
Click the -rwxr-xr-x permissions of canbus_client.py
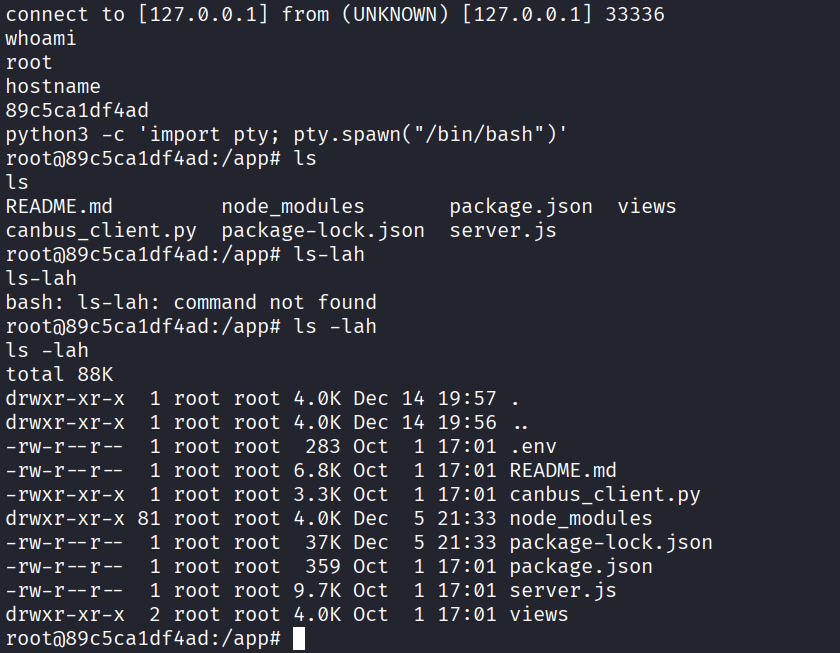(x=65, y=494)
